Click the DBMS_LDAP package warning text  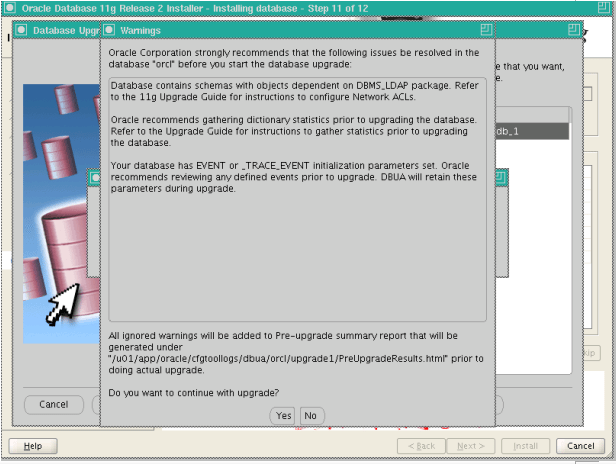[x=294, y=91]
